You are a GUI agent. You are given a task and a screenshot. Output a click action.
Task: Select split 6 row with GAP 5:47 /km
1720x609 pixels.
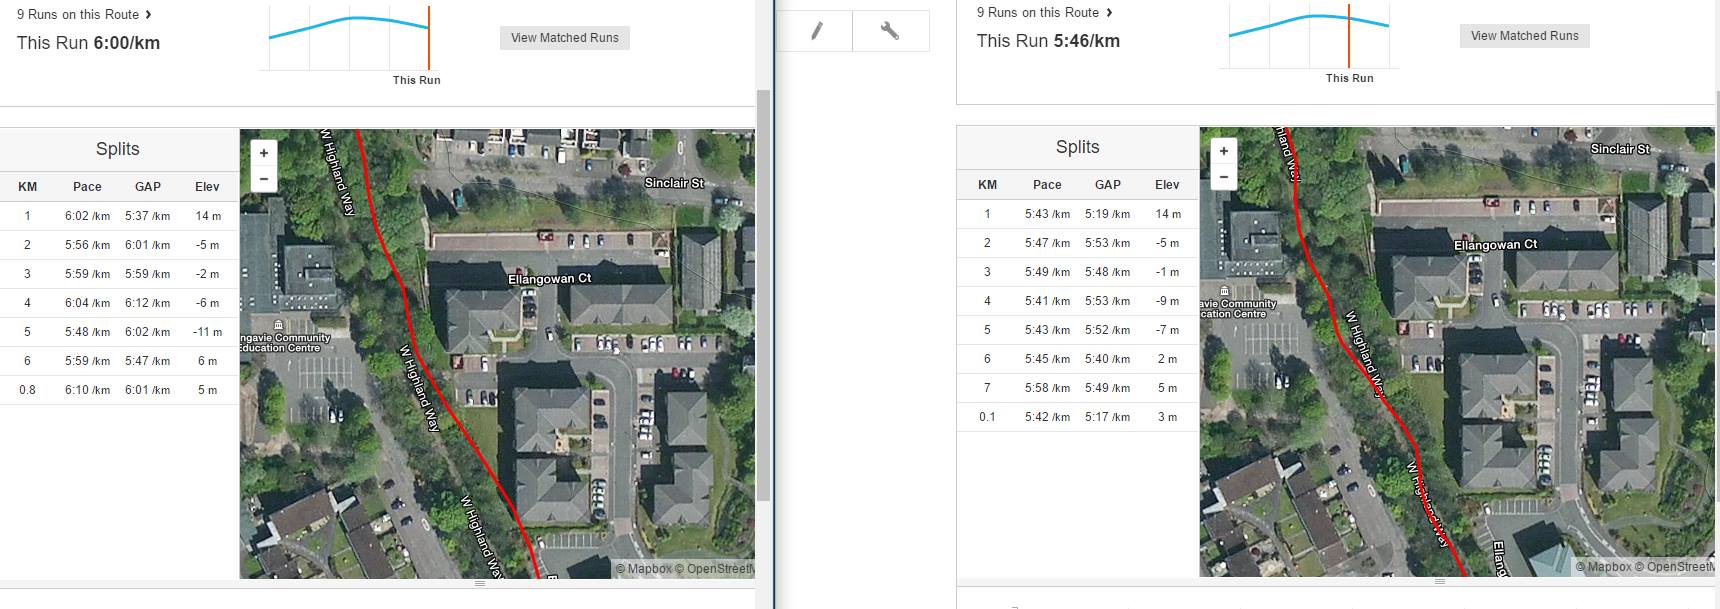(x=119, y=361)
